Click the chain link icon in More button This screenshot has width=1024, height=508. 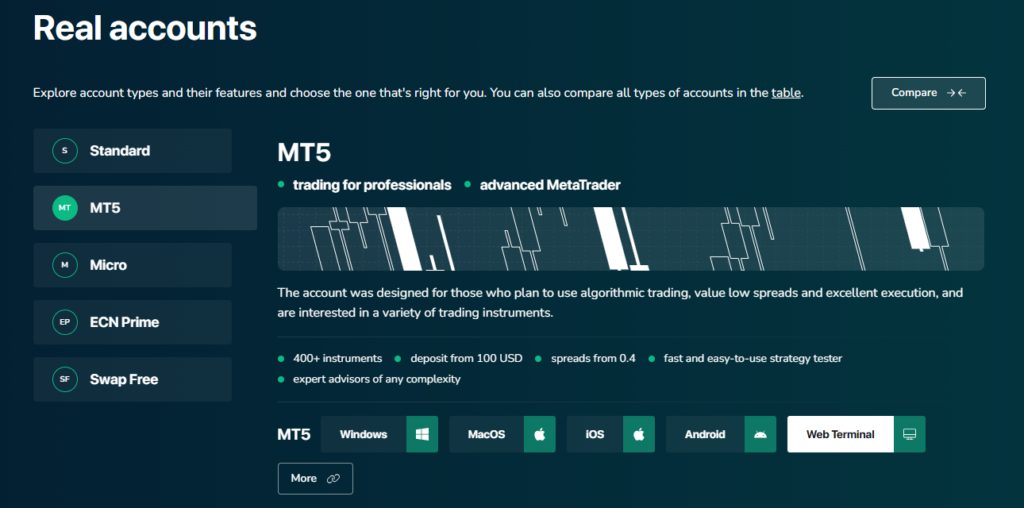click(x=333, y=479)
